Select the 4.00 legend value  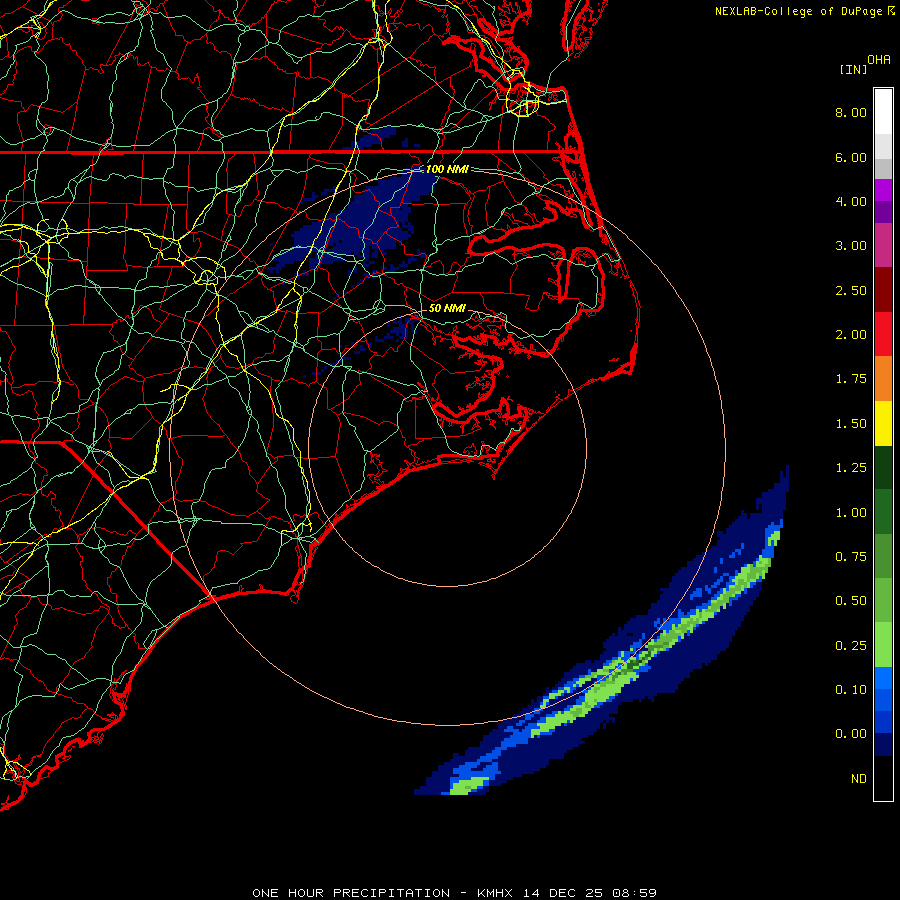click(851, 201)
